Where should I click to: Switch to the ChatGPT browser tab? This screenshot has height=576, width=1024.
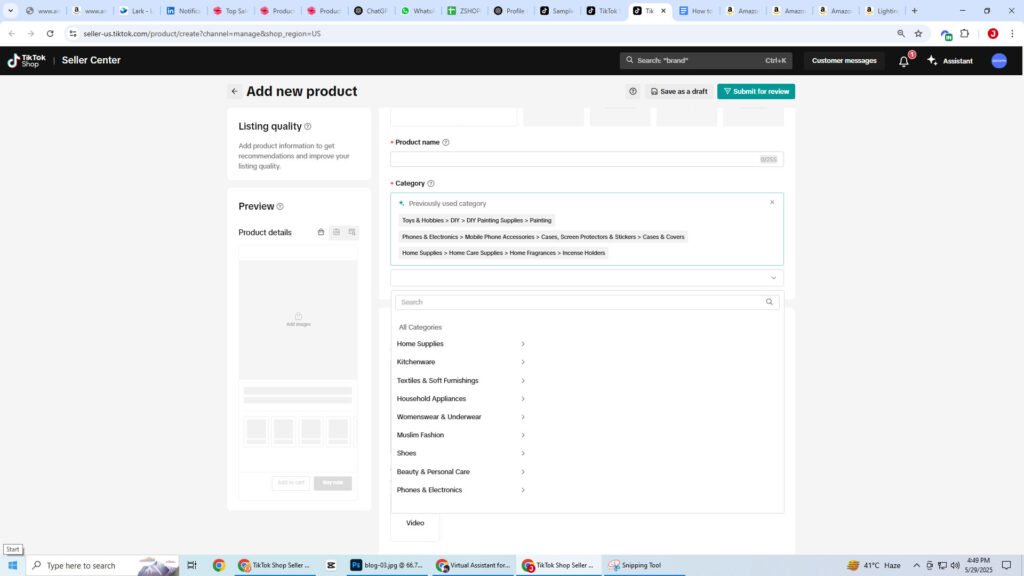(x=370, y=10)
